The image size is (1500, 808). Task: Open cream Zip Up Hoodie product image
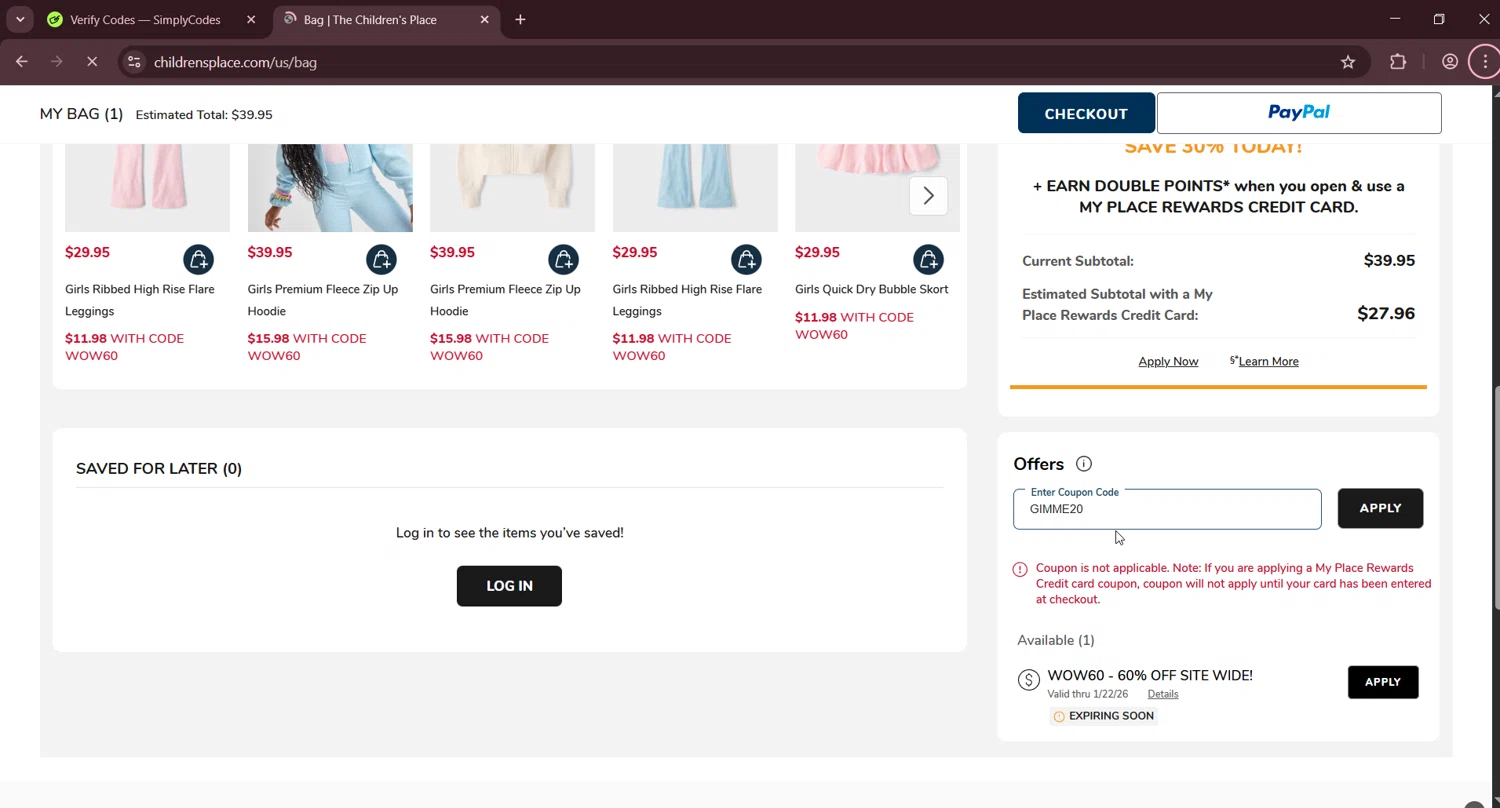(x=512, y=188)
